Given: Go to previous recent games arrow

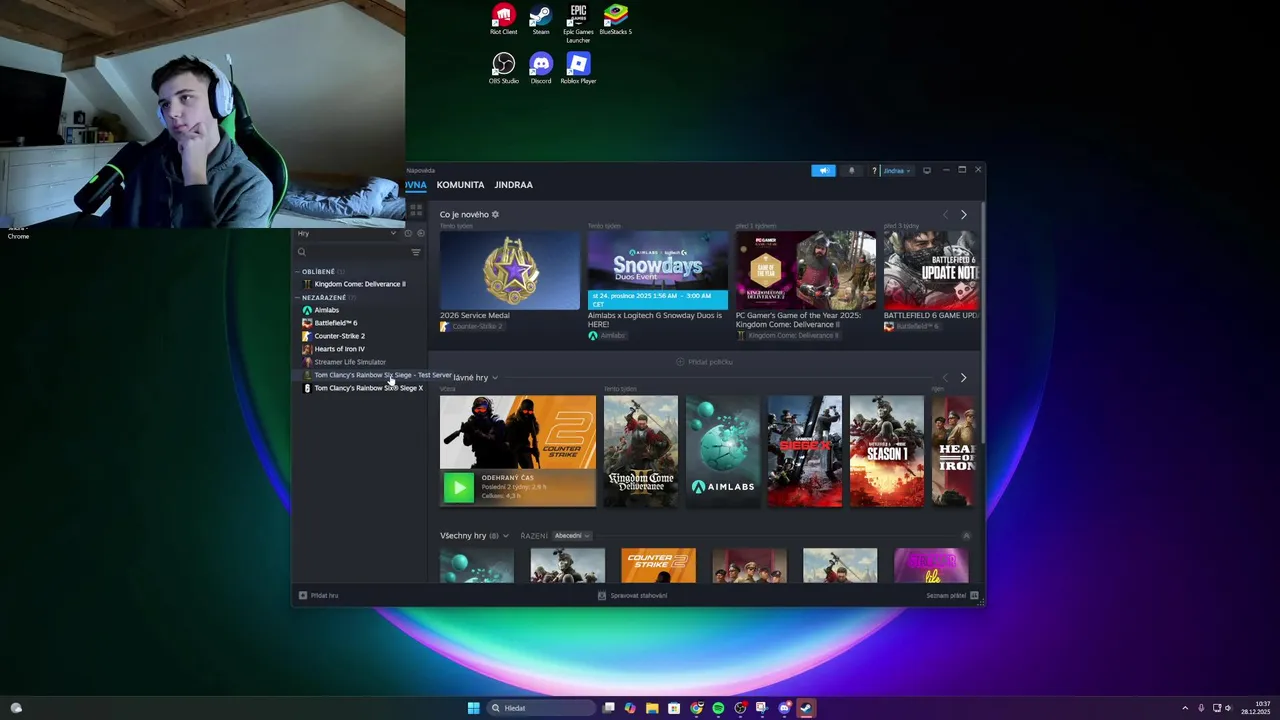Looking at the screenshot, I should pyautogui.click(x=945, y=378).
